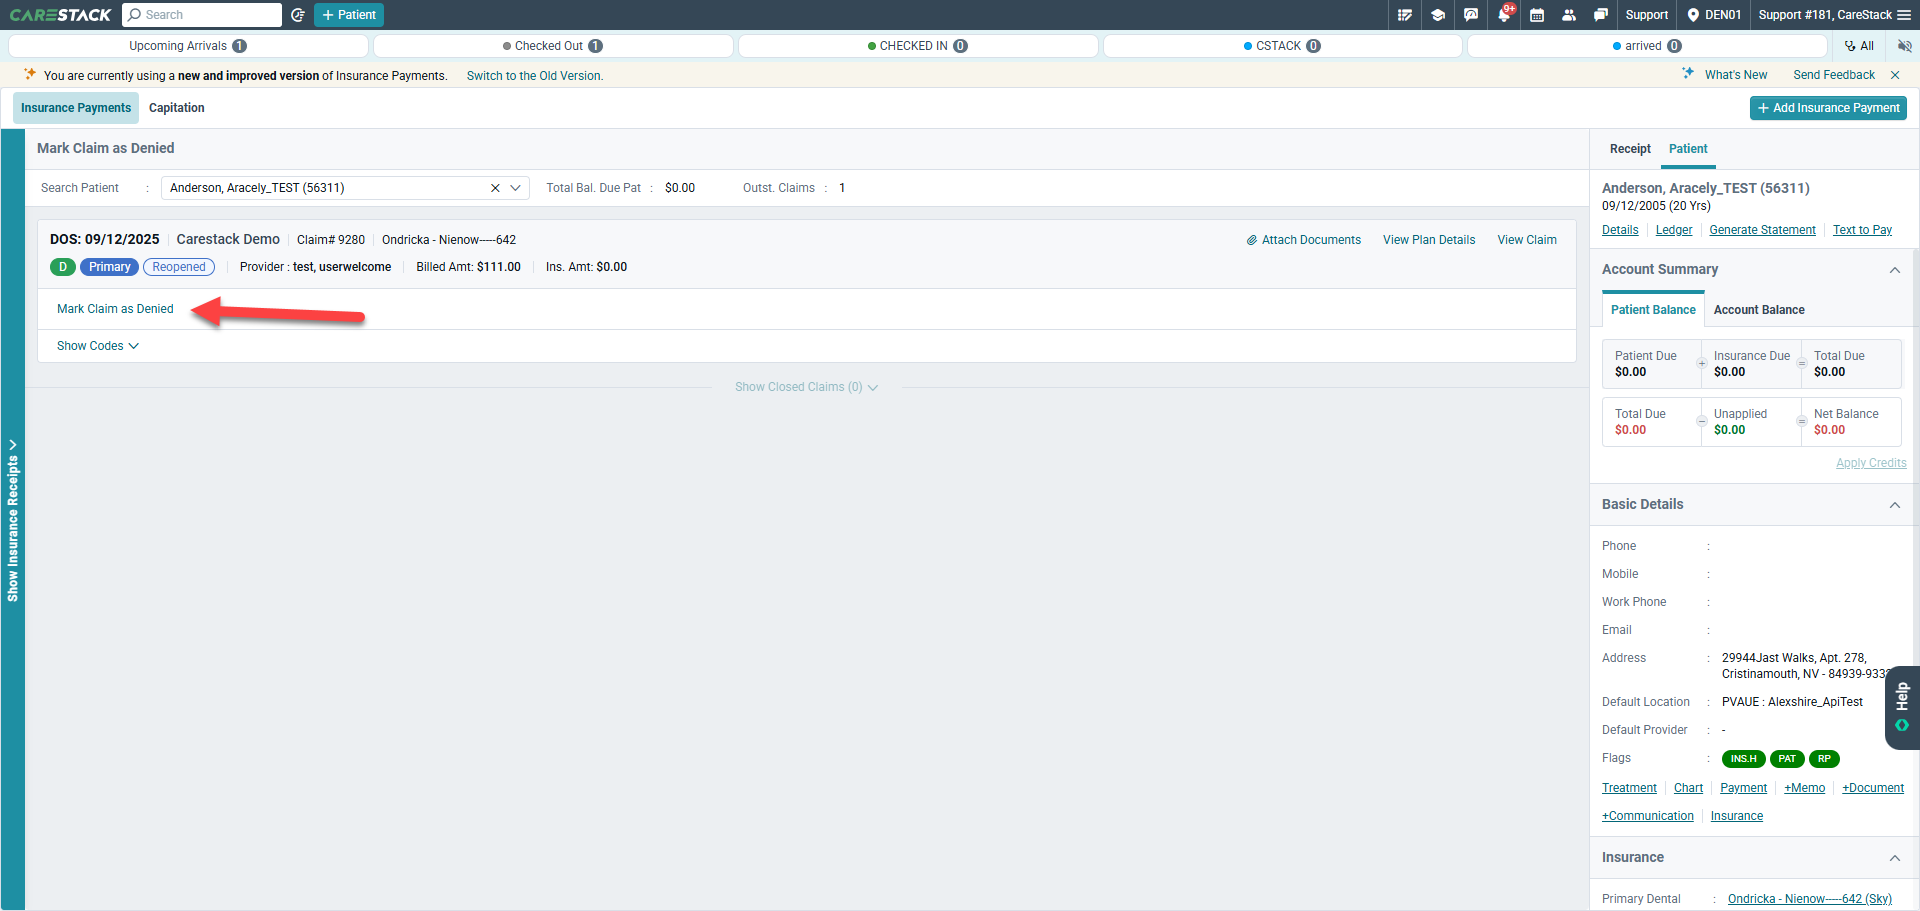
Task: Click the RP flag
Action: pyautogui.click(x=1824, y=759)
